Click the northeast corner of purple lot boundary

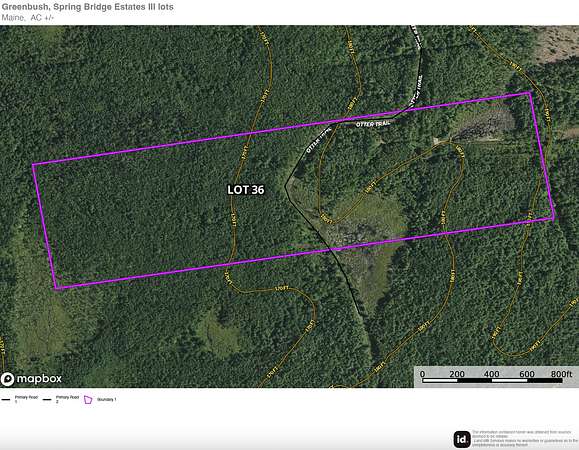530,93
